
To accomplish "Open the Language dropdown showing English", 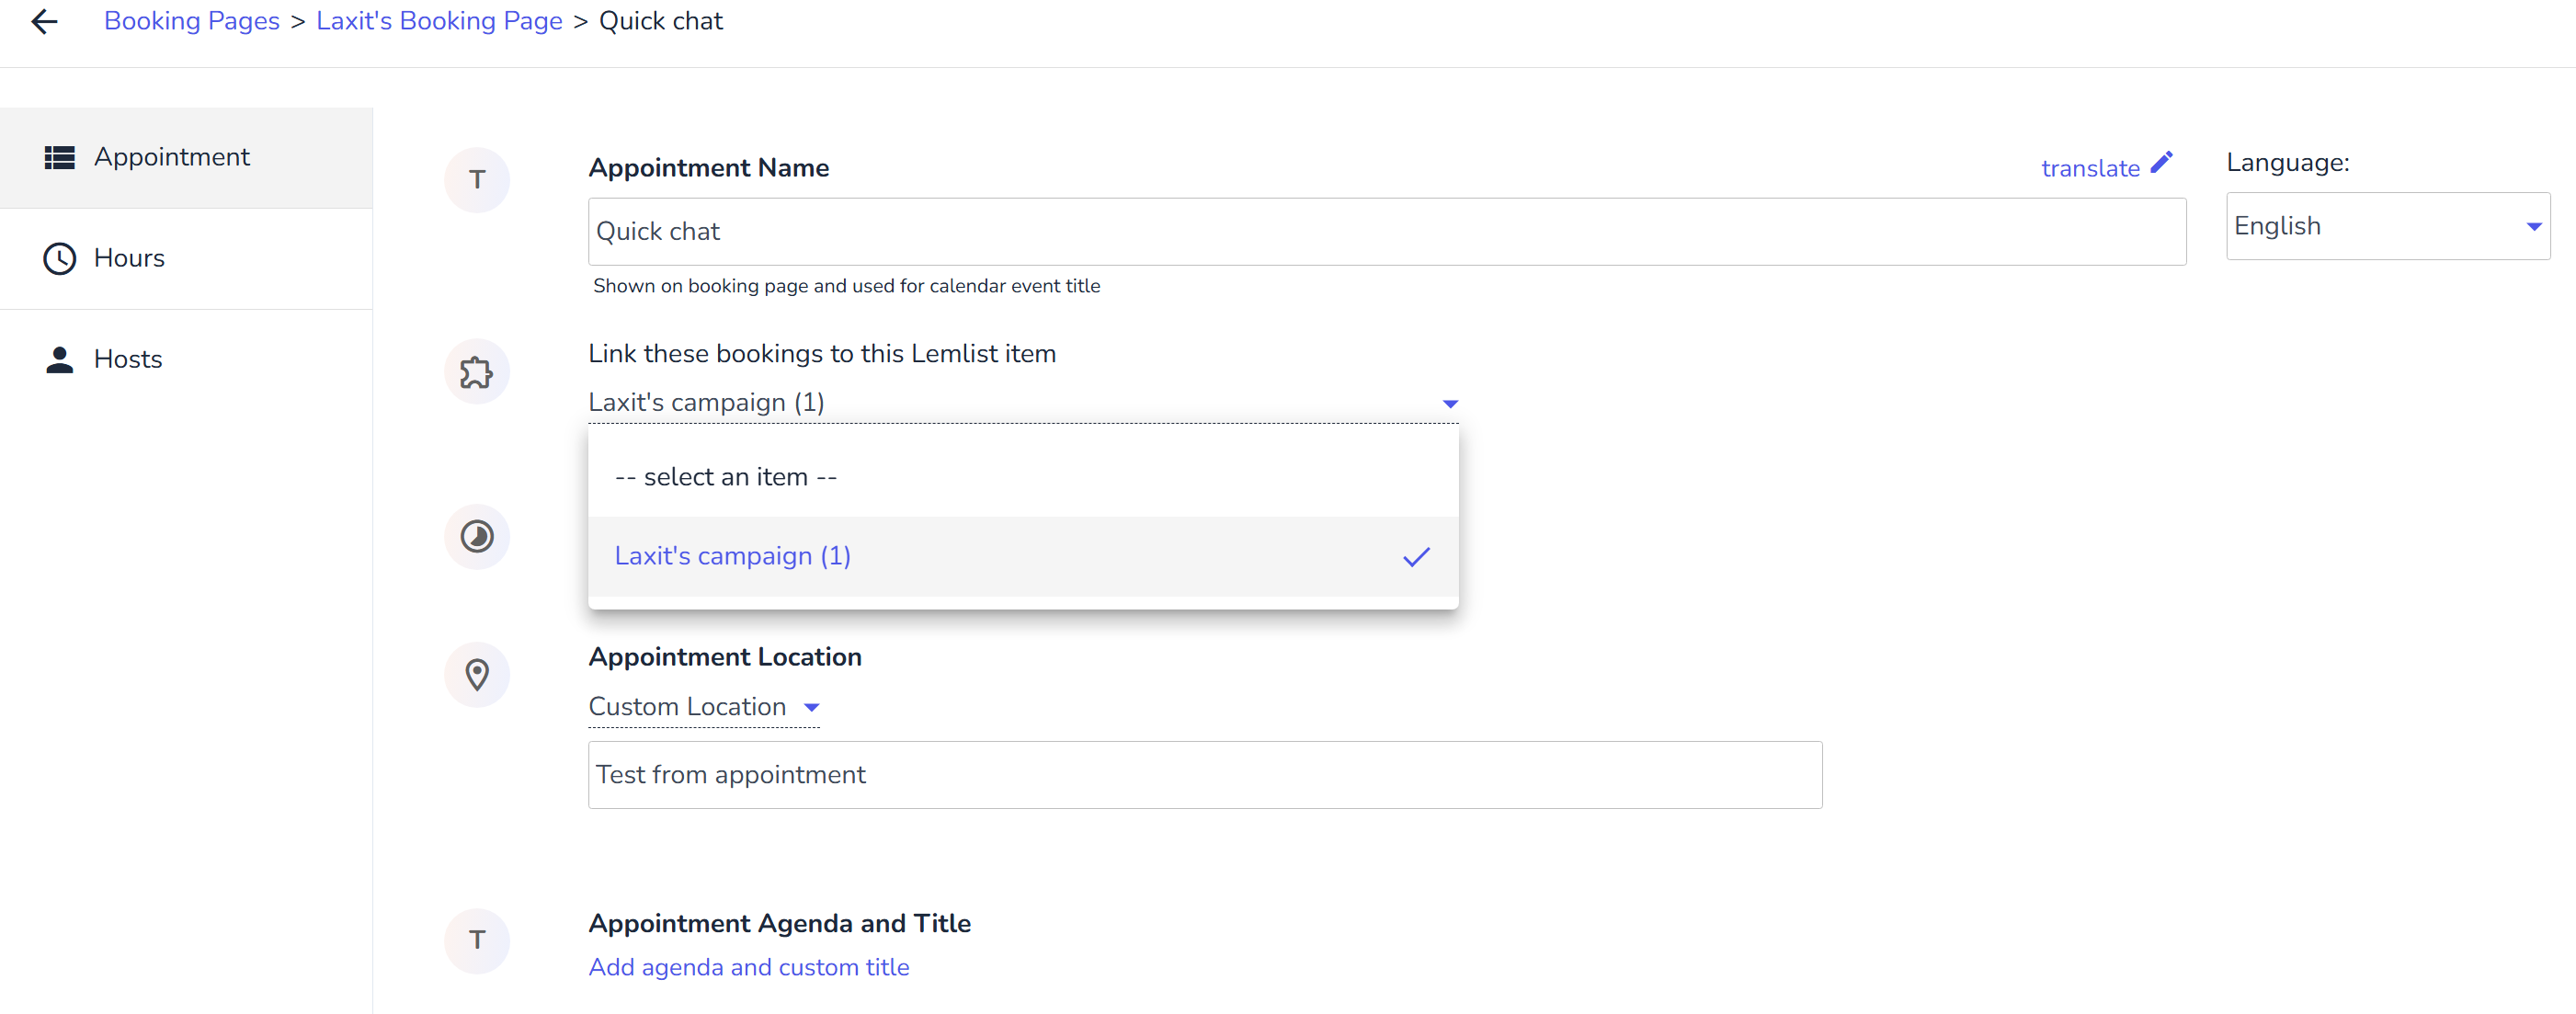I will pos(2388,226).
